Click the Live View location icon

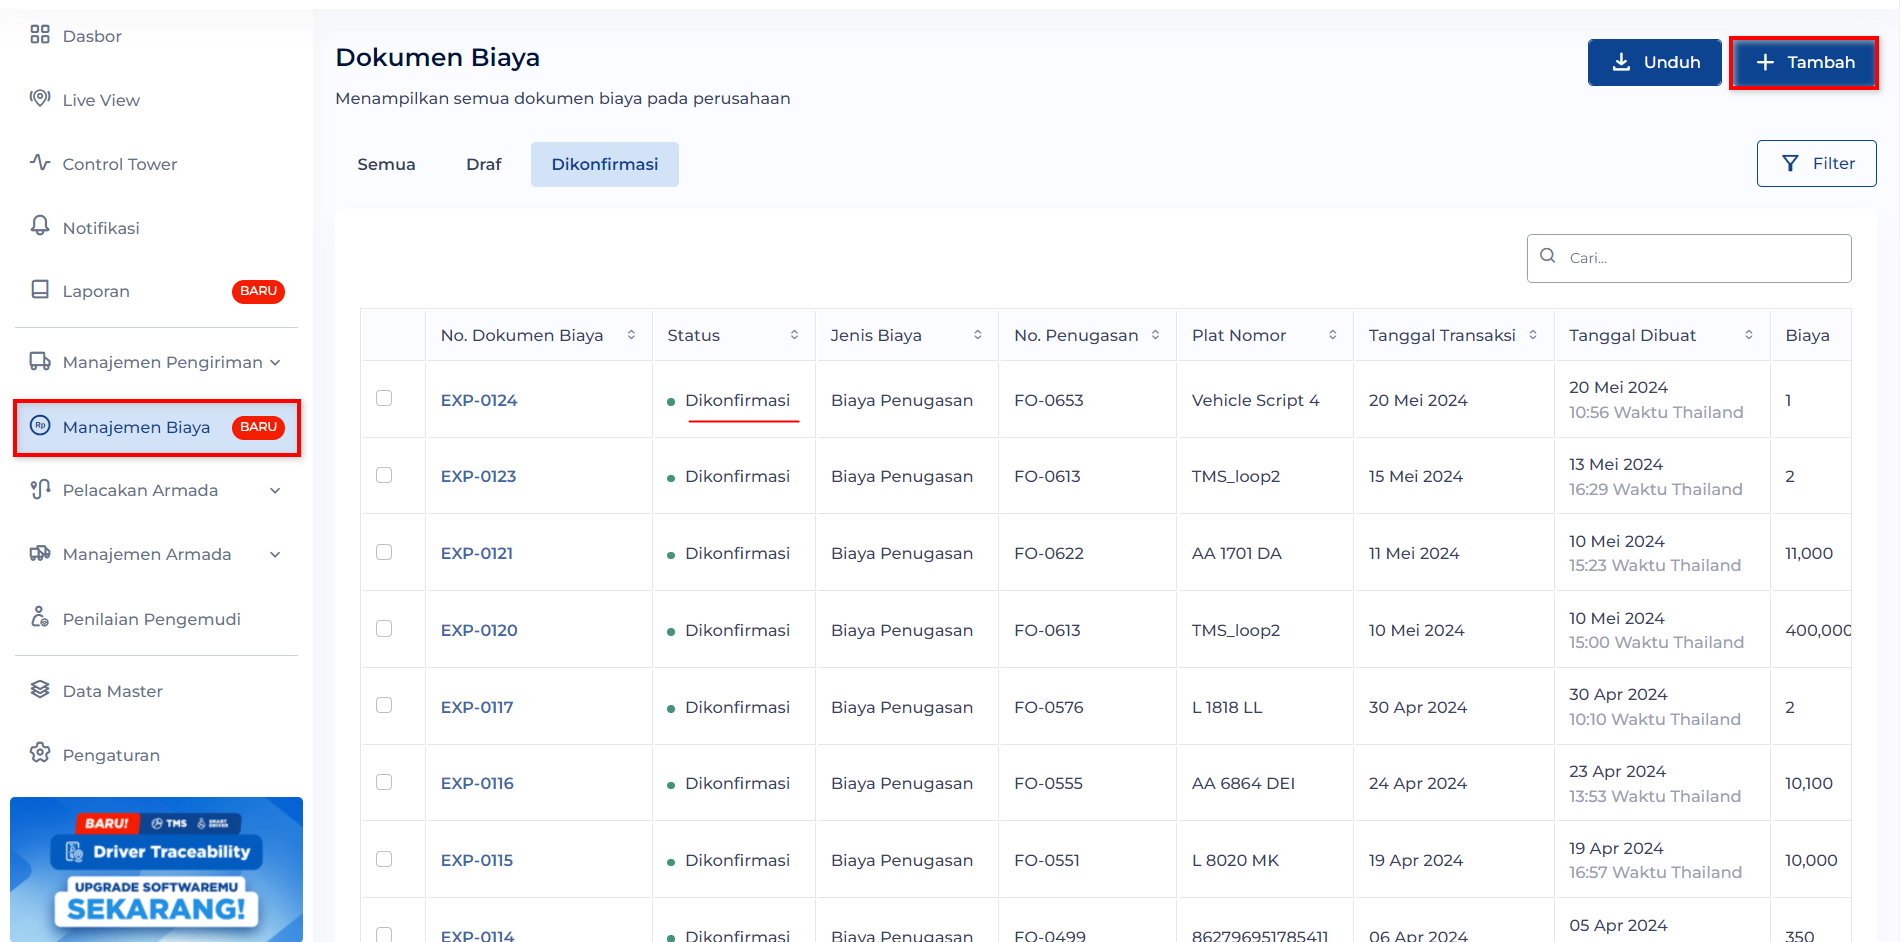(40, 98)
